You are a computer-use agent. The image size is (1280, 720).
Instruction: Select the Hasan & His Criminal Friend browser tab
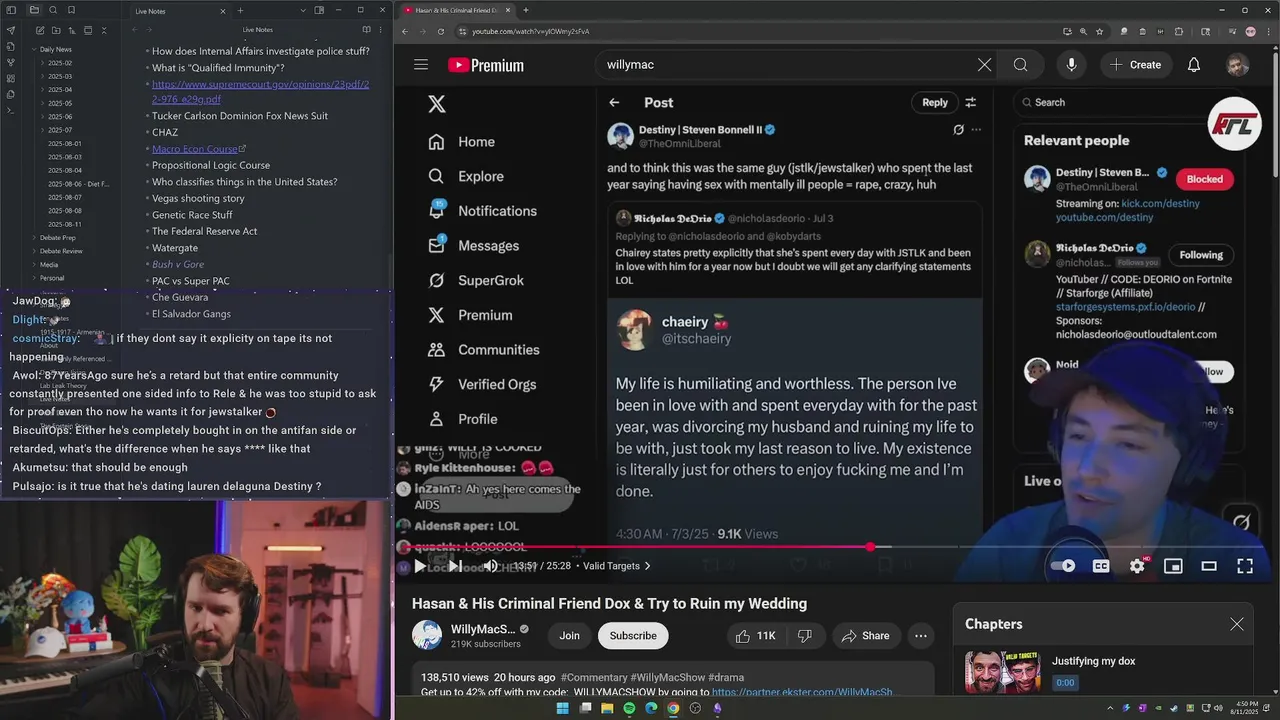coord(456,10)
